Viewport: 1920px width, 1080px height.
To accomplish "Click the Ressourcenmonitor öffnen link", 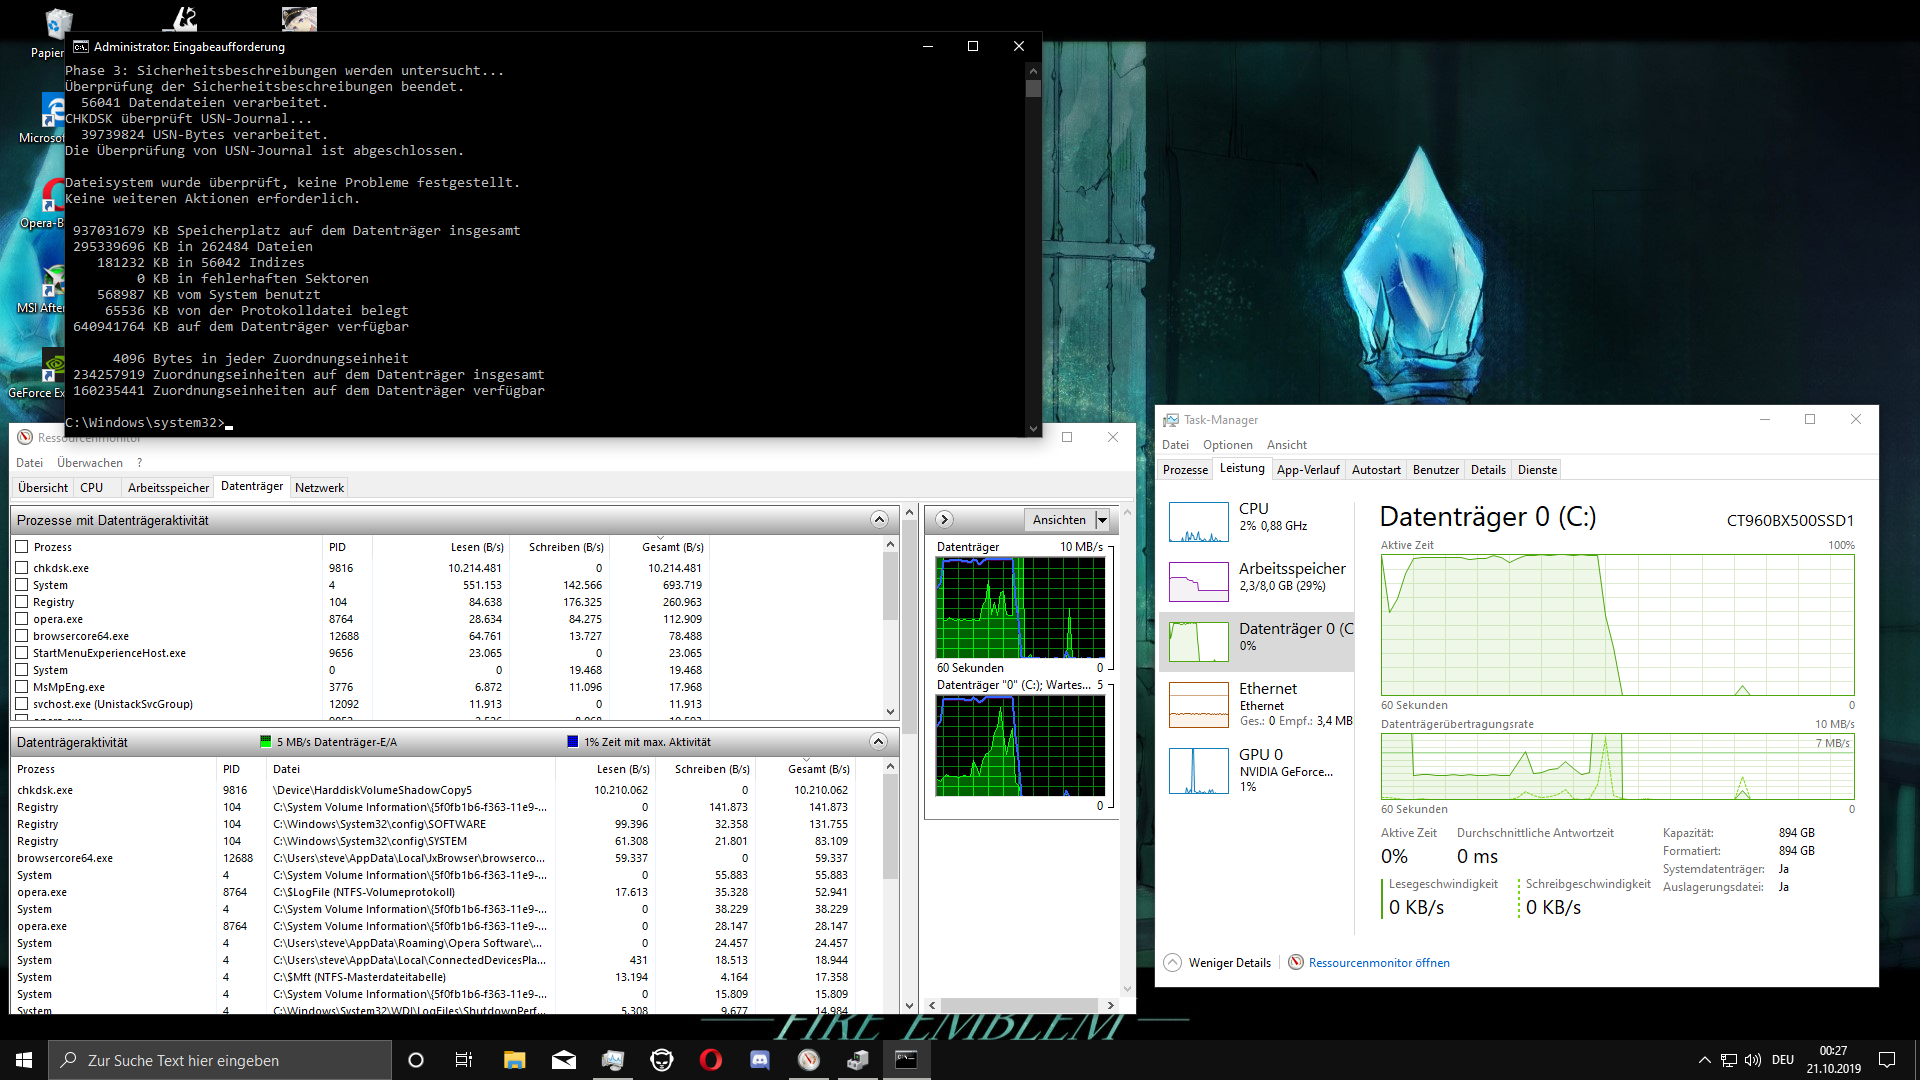I will click(x=1378, y=963).
